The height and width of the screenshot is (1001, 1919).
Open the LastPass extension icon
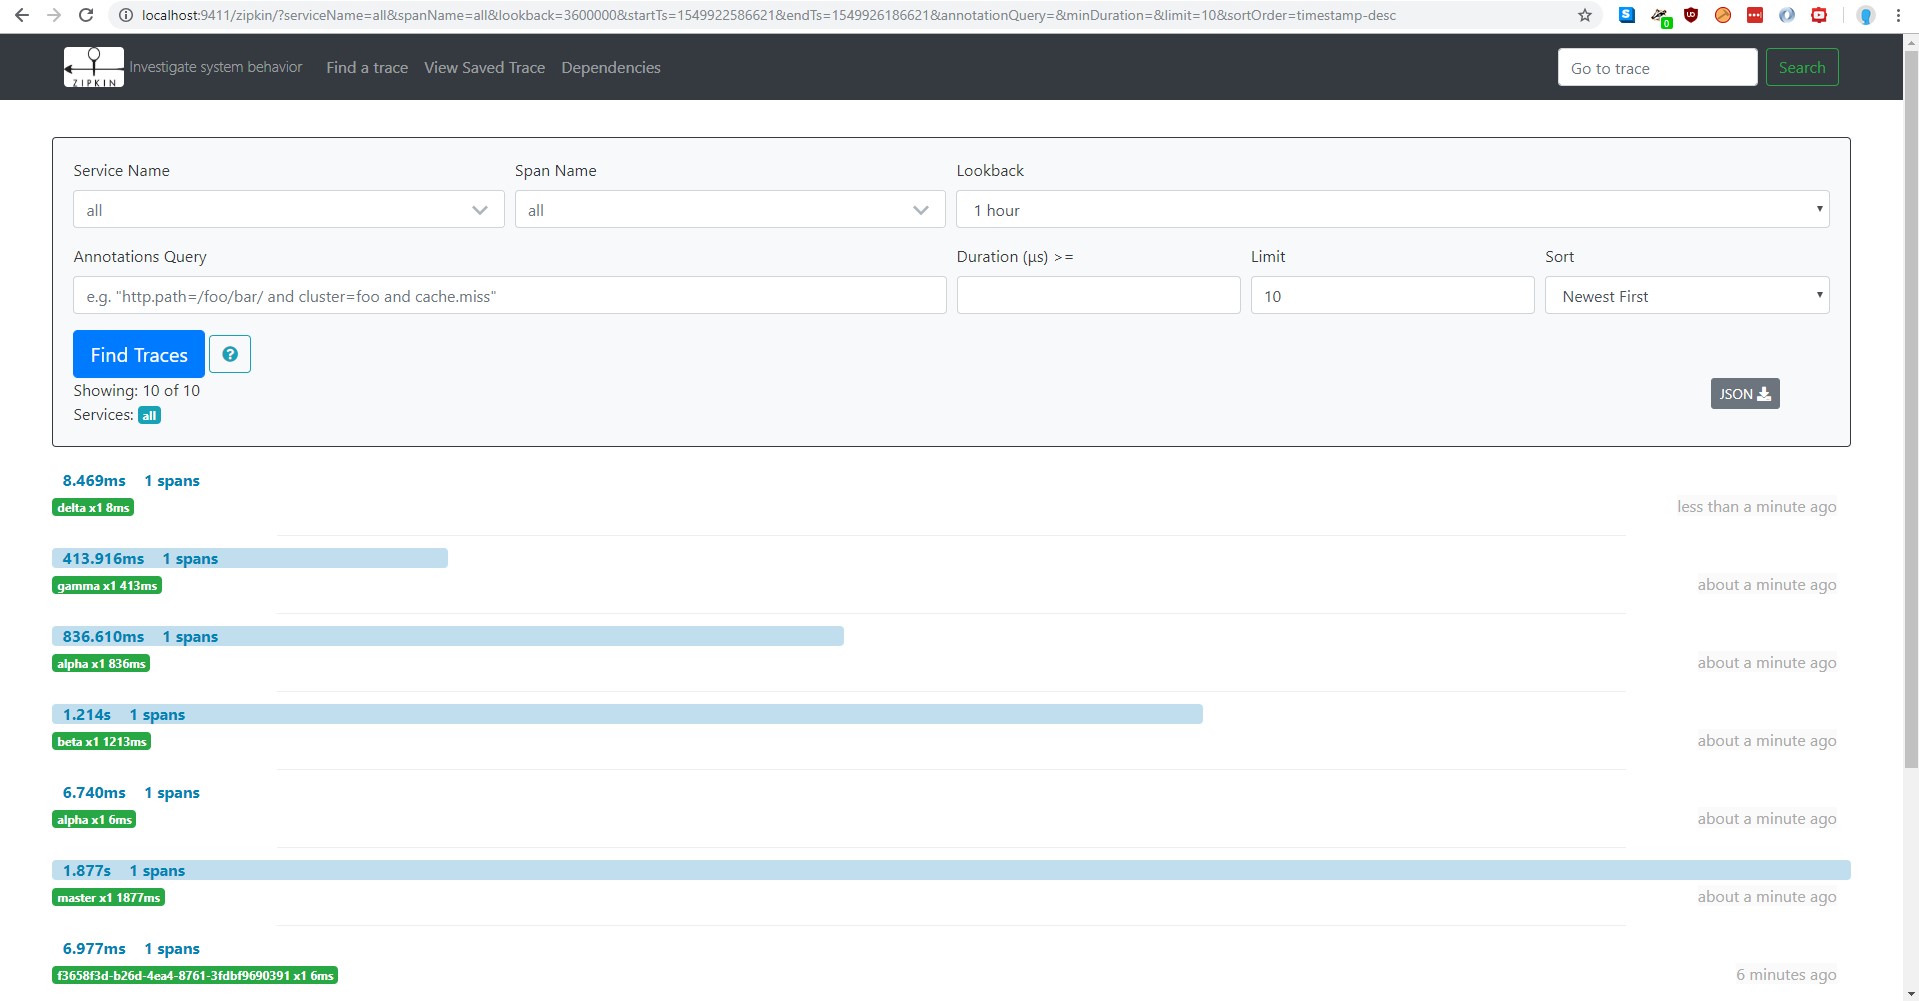click(1755, 15)
